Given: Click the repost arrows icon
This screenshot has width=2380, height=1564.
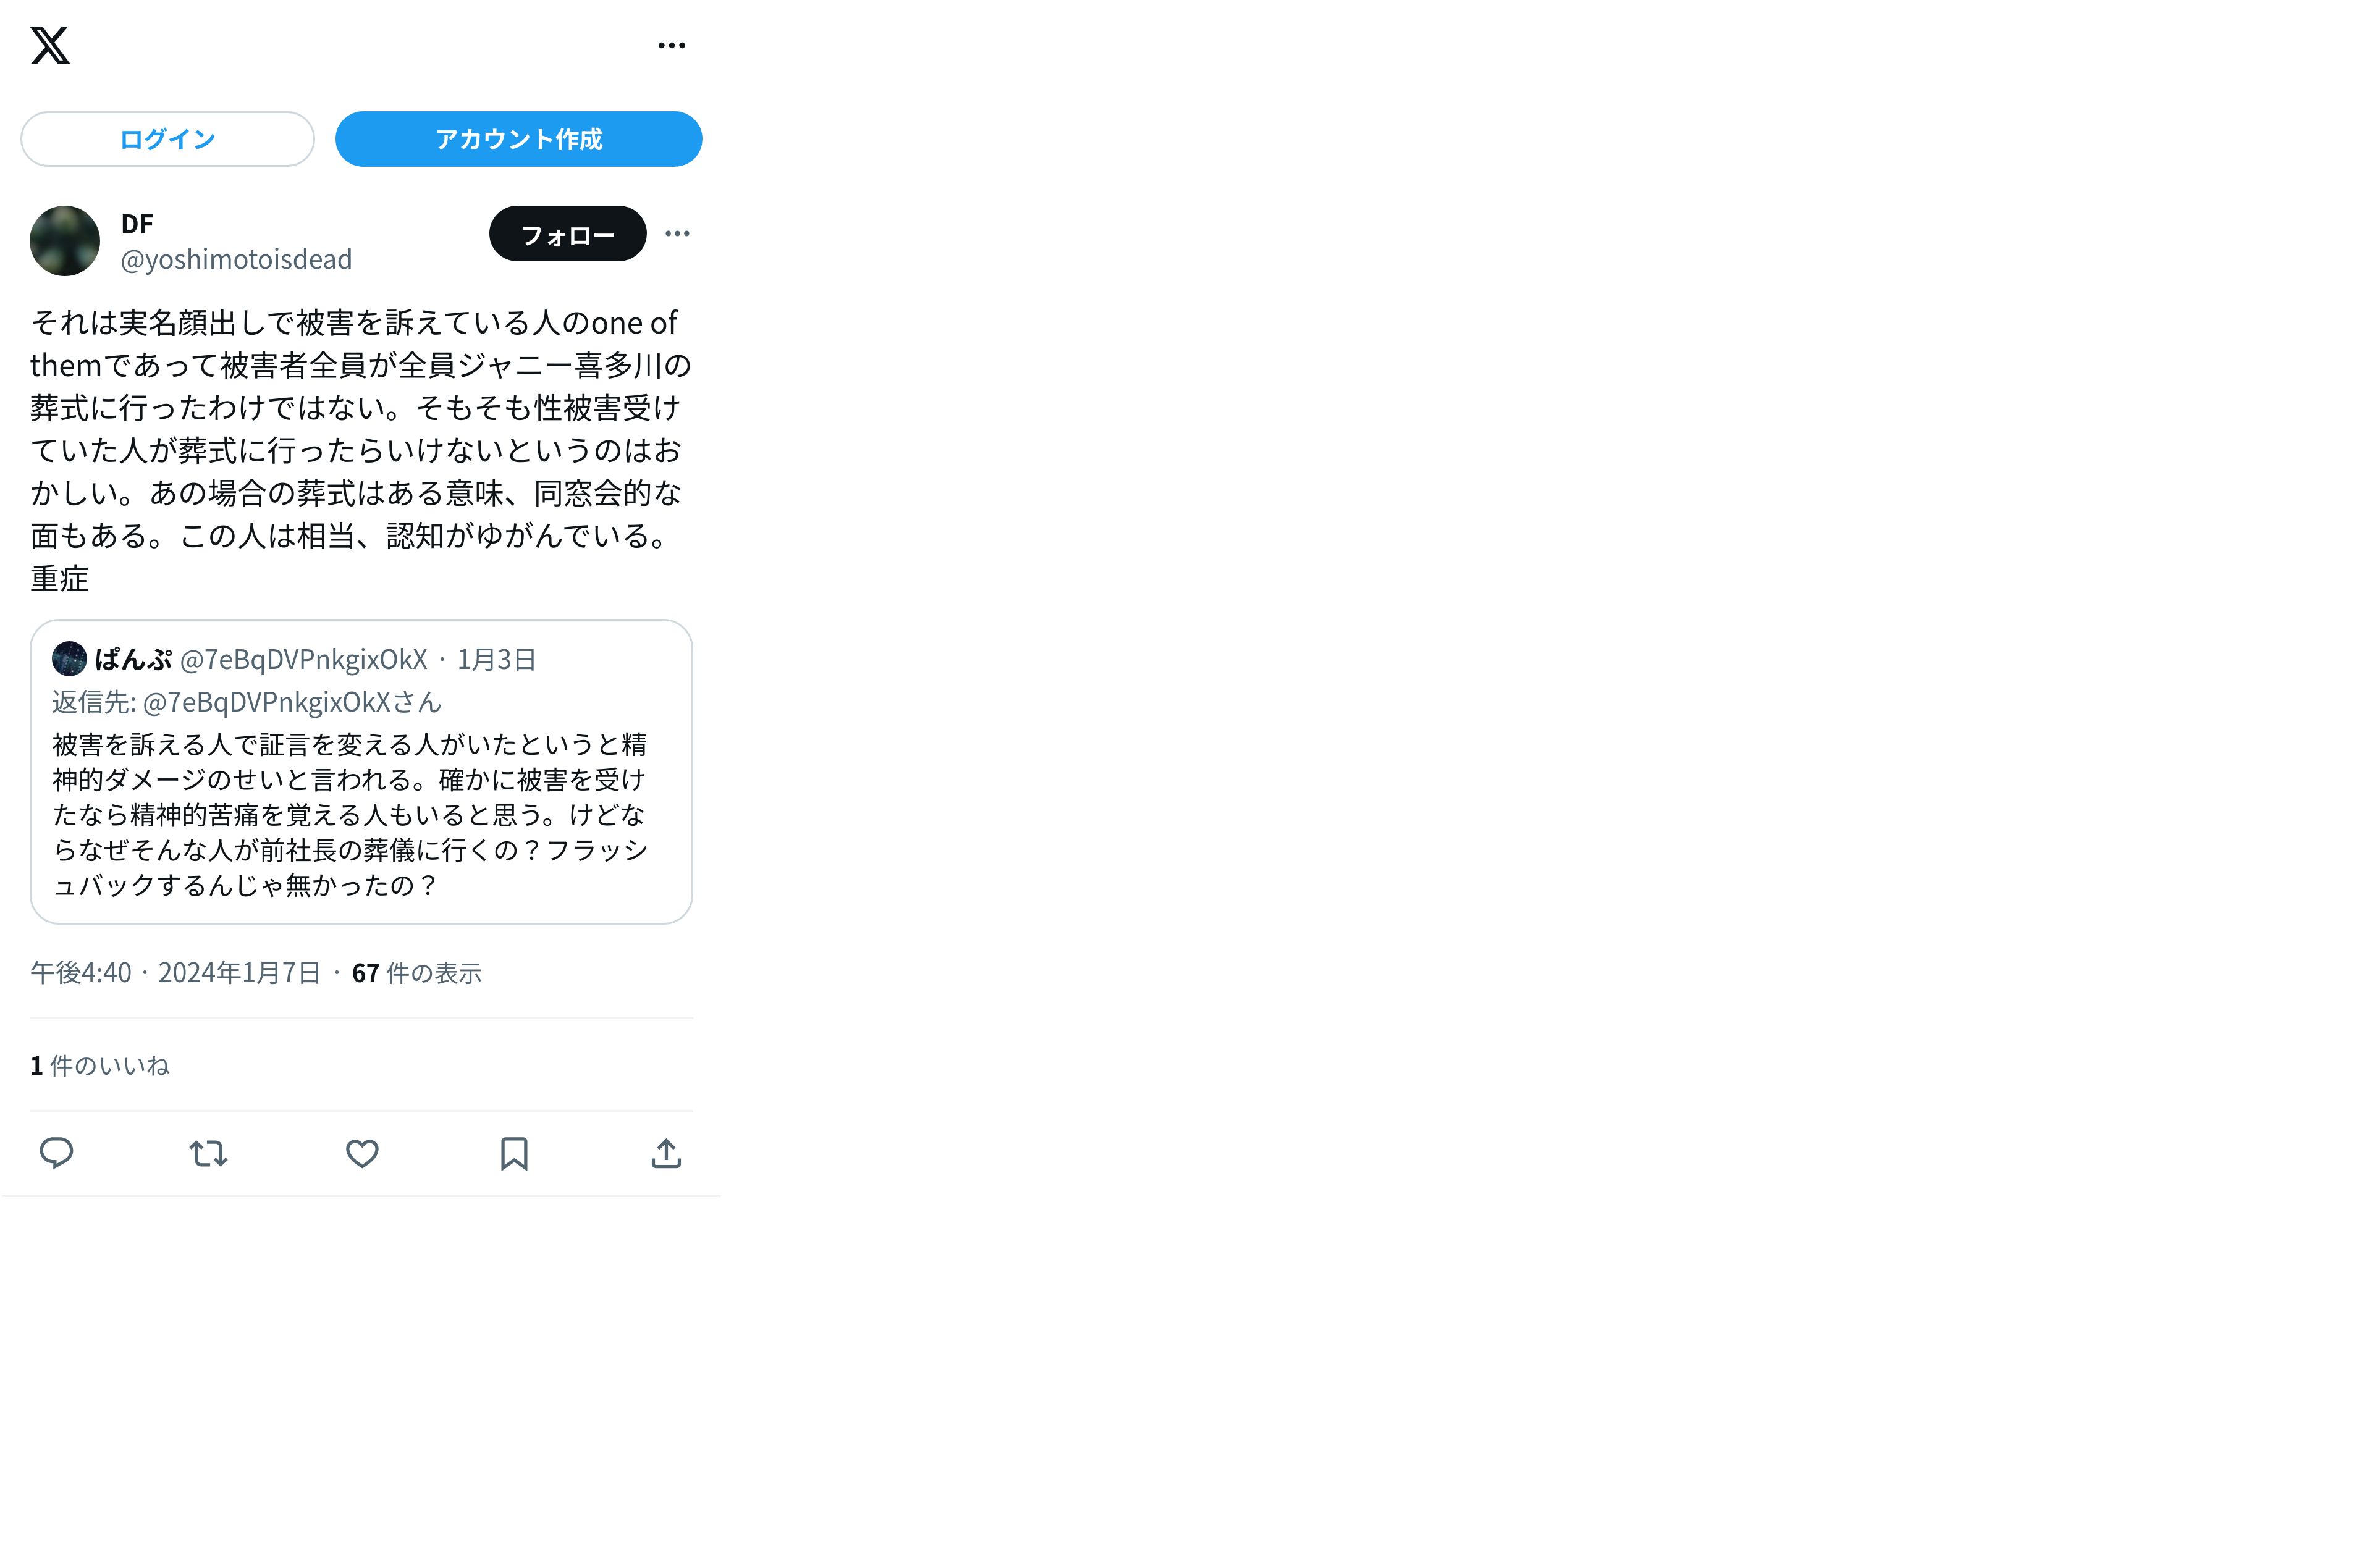Looking at the screenshot, I should (209, 1154).
